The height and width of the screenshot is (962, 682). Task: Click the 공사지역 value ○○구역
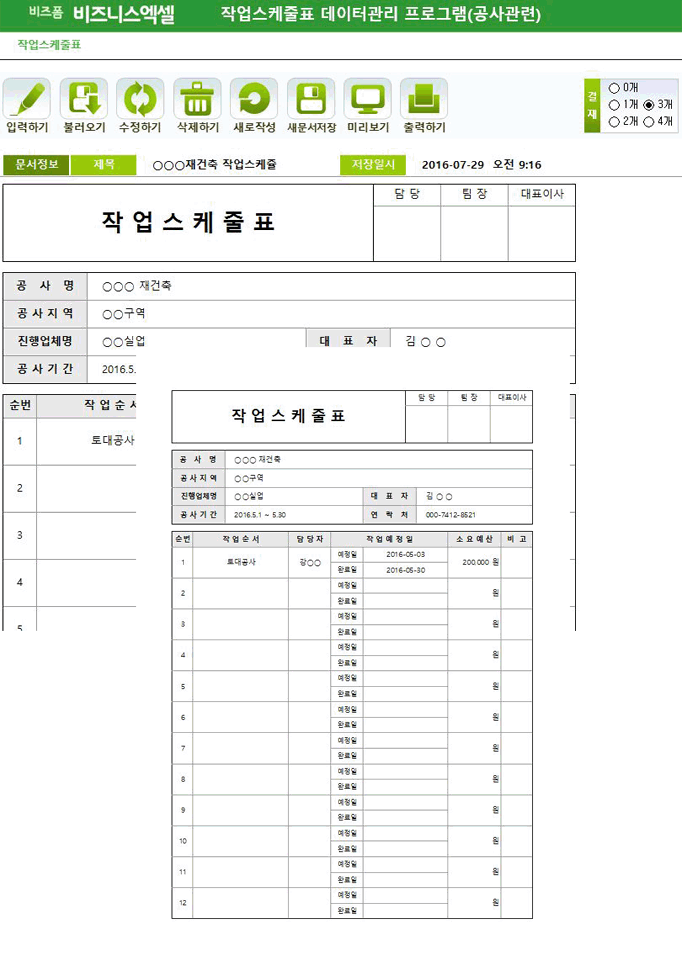point(124,314)
